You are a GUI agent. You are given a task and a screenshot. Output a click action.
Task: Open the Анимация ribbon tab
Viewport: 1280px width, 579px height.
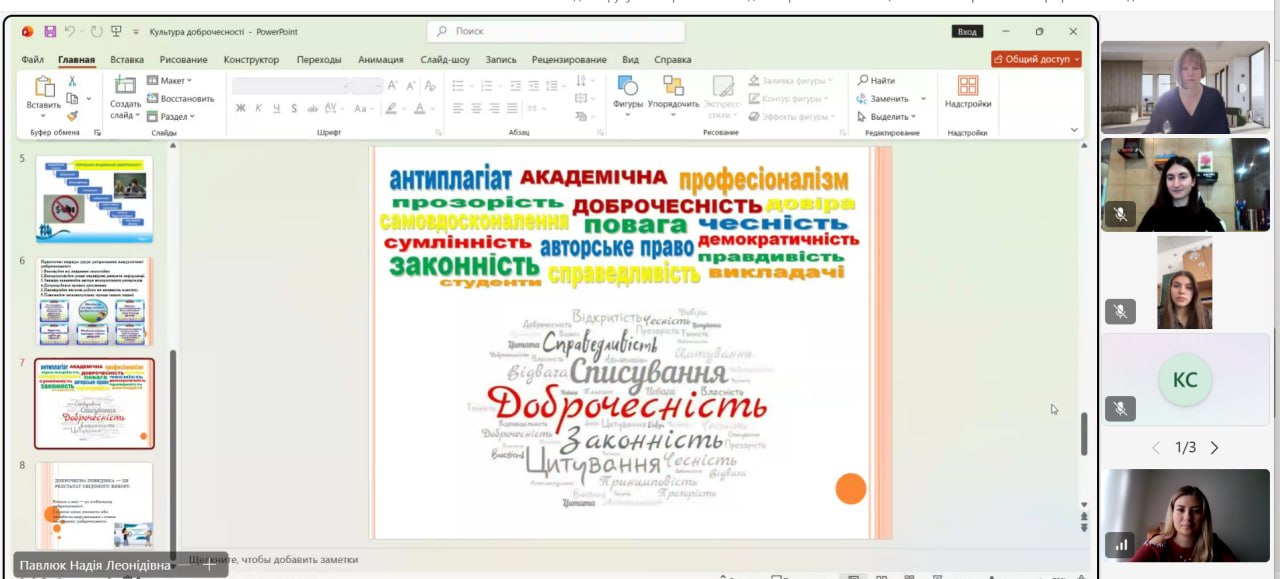380,60
